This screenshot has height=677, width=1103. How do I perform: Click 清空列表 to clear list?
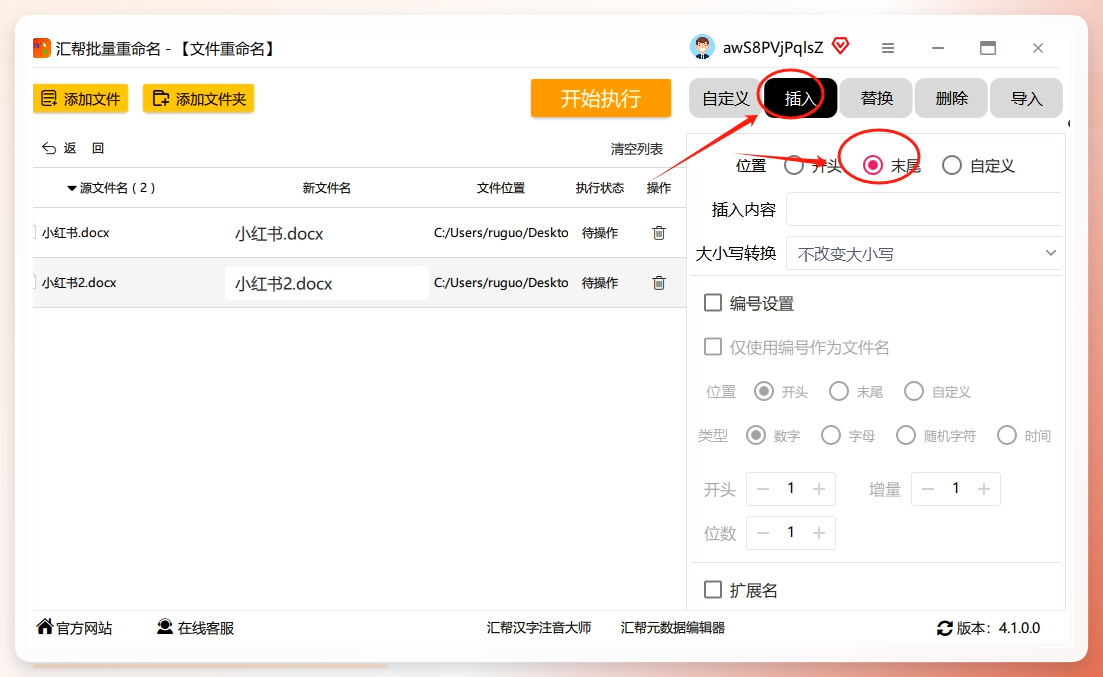[637, 149]
